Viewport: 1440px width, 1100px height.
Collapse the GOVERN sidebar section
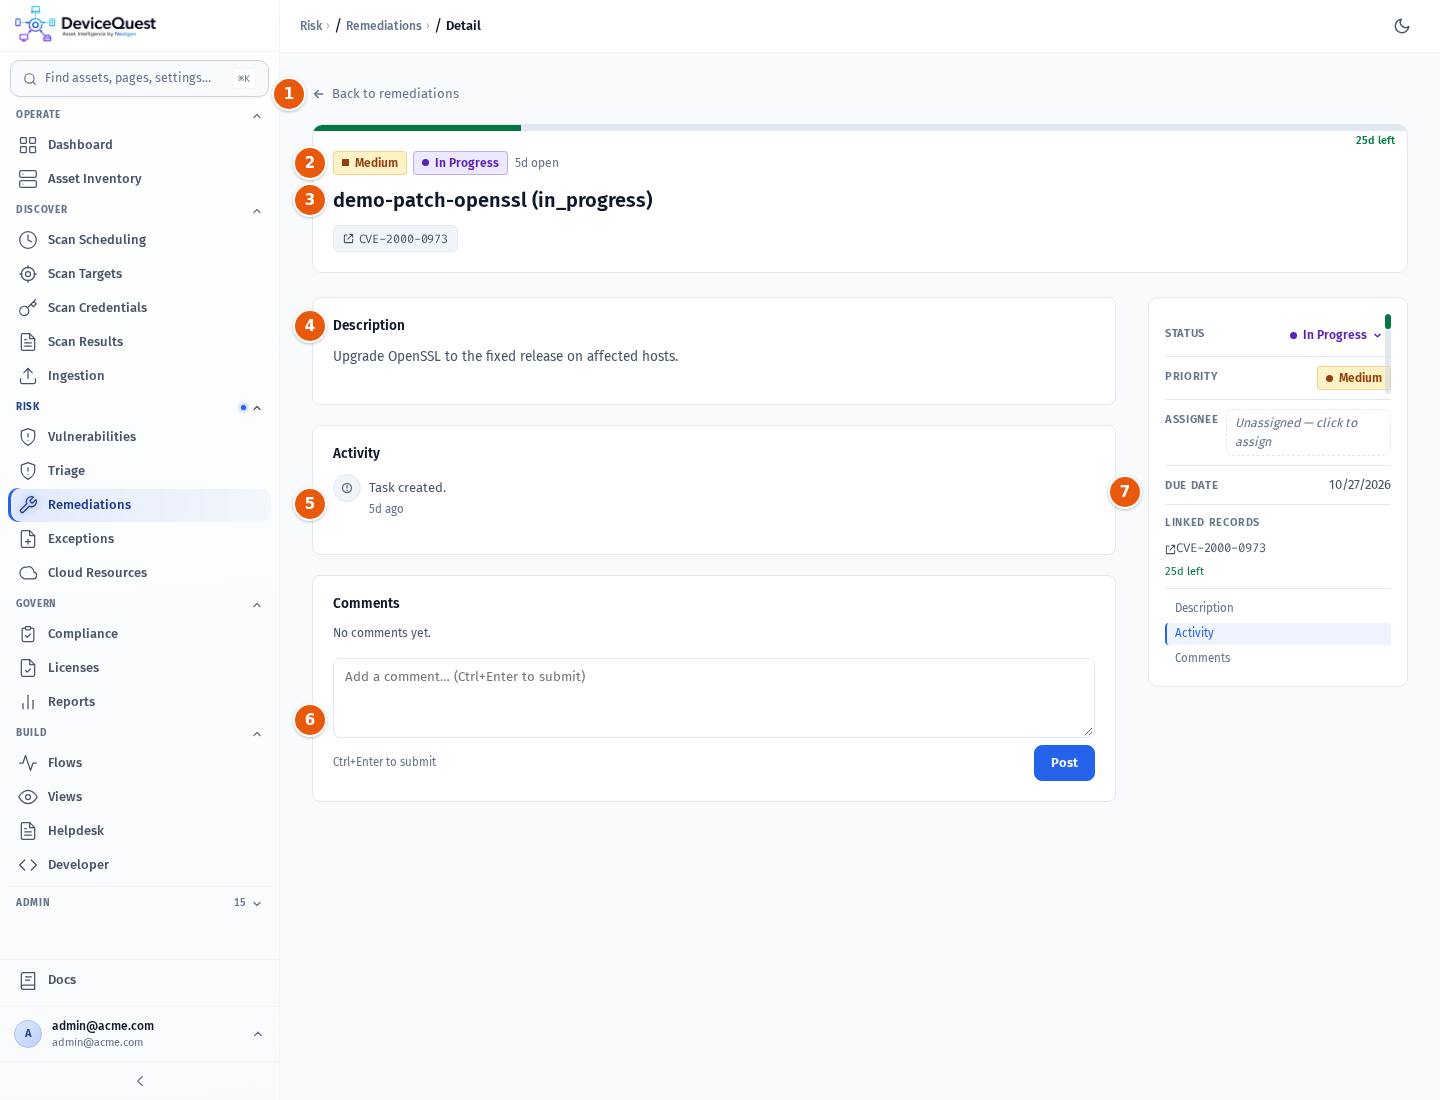[x=257, y=605]
